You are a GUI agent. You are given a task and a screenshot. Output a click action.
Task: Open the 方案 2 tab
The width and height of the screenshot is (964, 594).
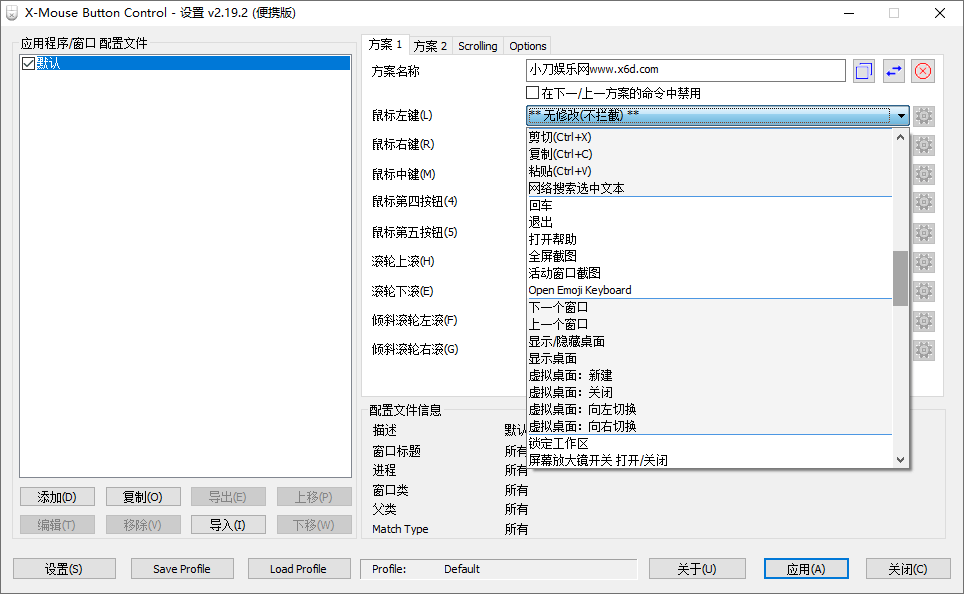click(x=430, y=45)
